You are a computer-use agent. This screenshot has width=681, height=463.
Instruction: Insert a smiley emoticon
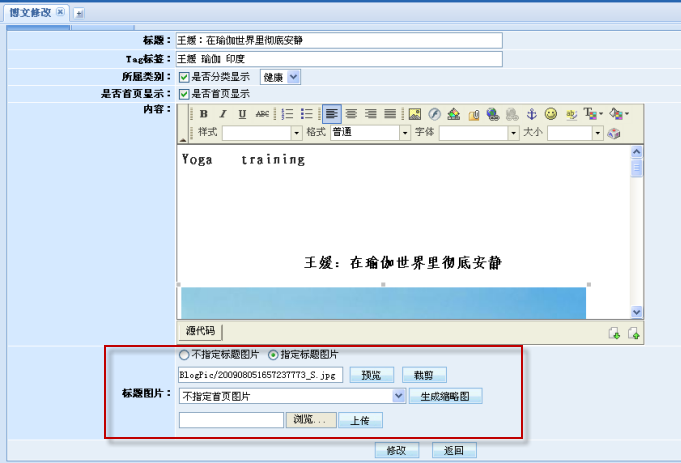click(x=551, y=114)
